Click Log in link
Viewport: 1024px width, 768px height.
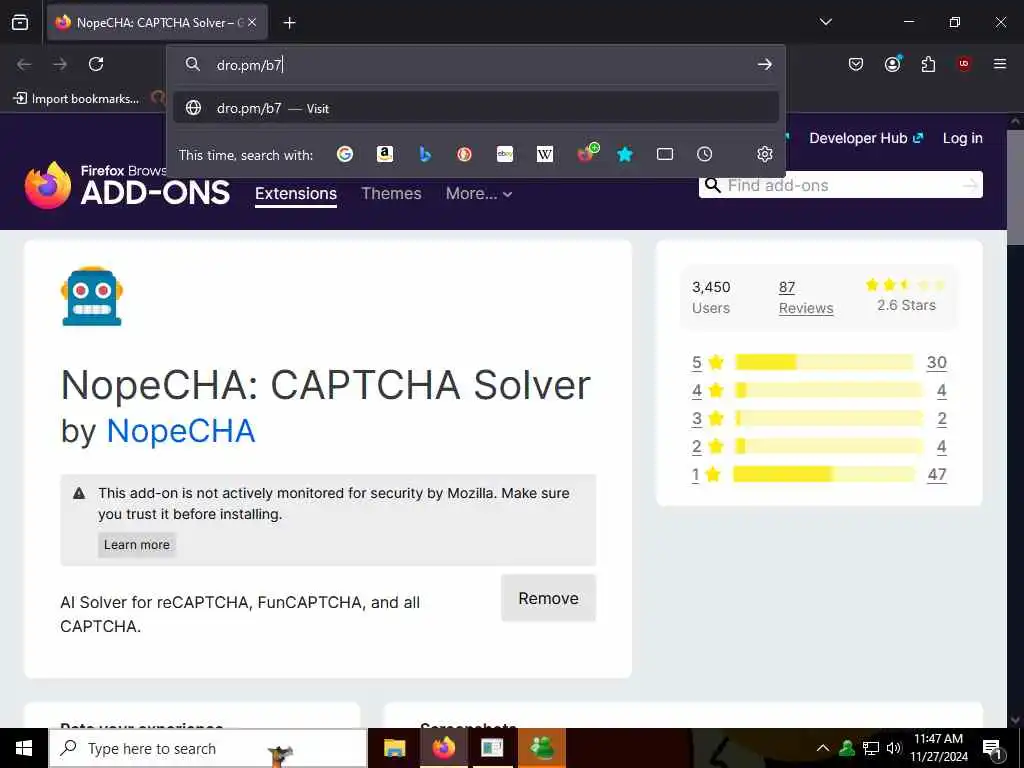962,138
